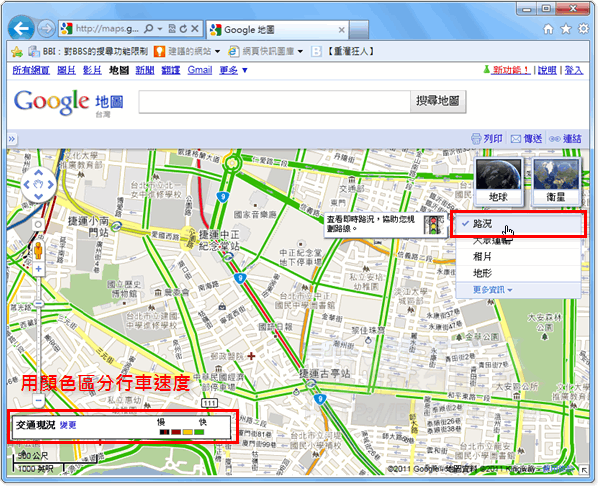Click the dark red slow traffic swatch
600x488 pixels.
[176, 432]
